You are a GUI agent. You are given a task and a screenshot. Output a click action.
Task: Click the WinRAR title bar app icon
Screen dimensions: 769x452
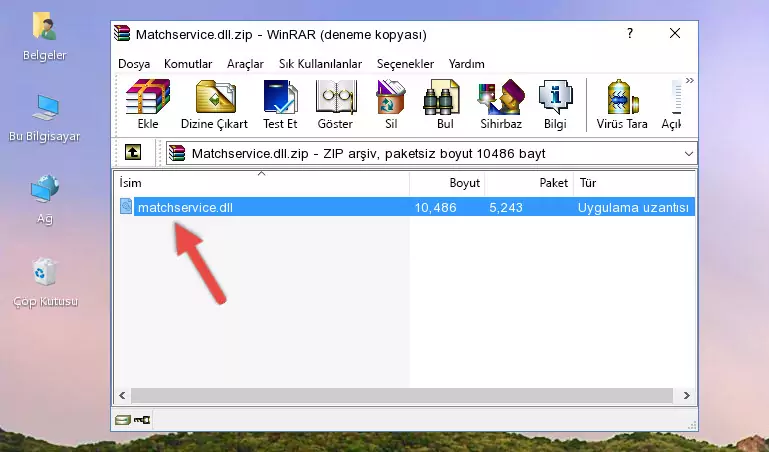122,33
